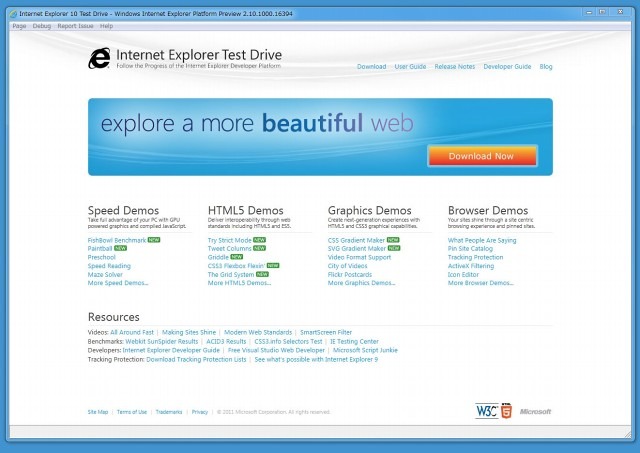Viewport: 640px width, 453px height.
Task: Go to the Blog link
Action: [546, 67]
